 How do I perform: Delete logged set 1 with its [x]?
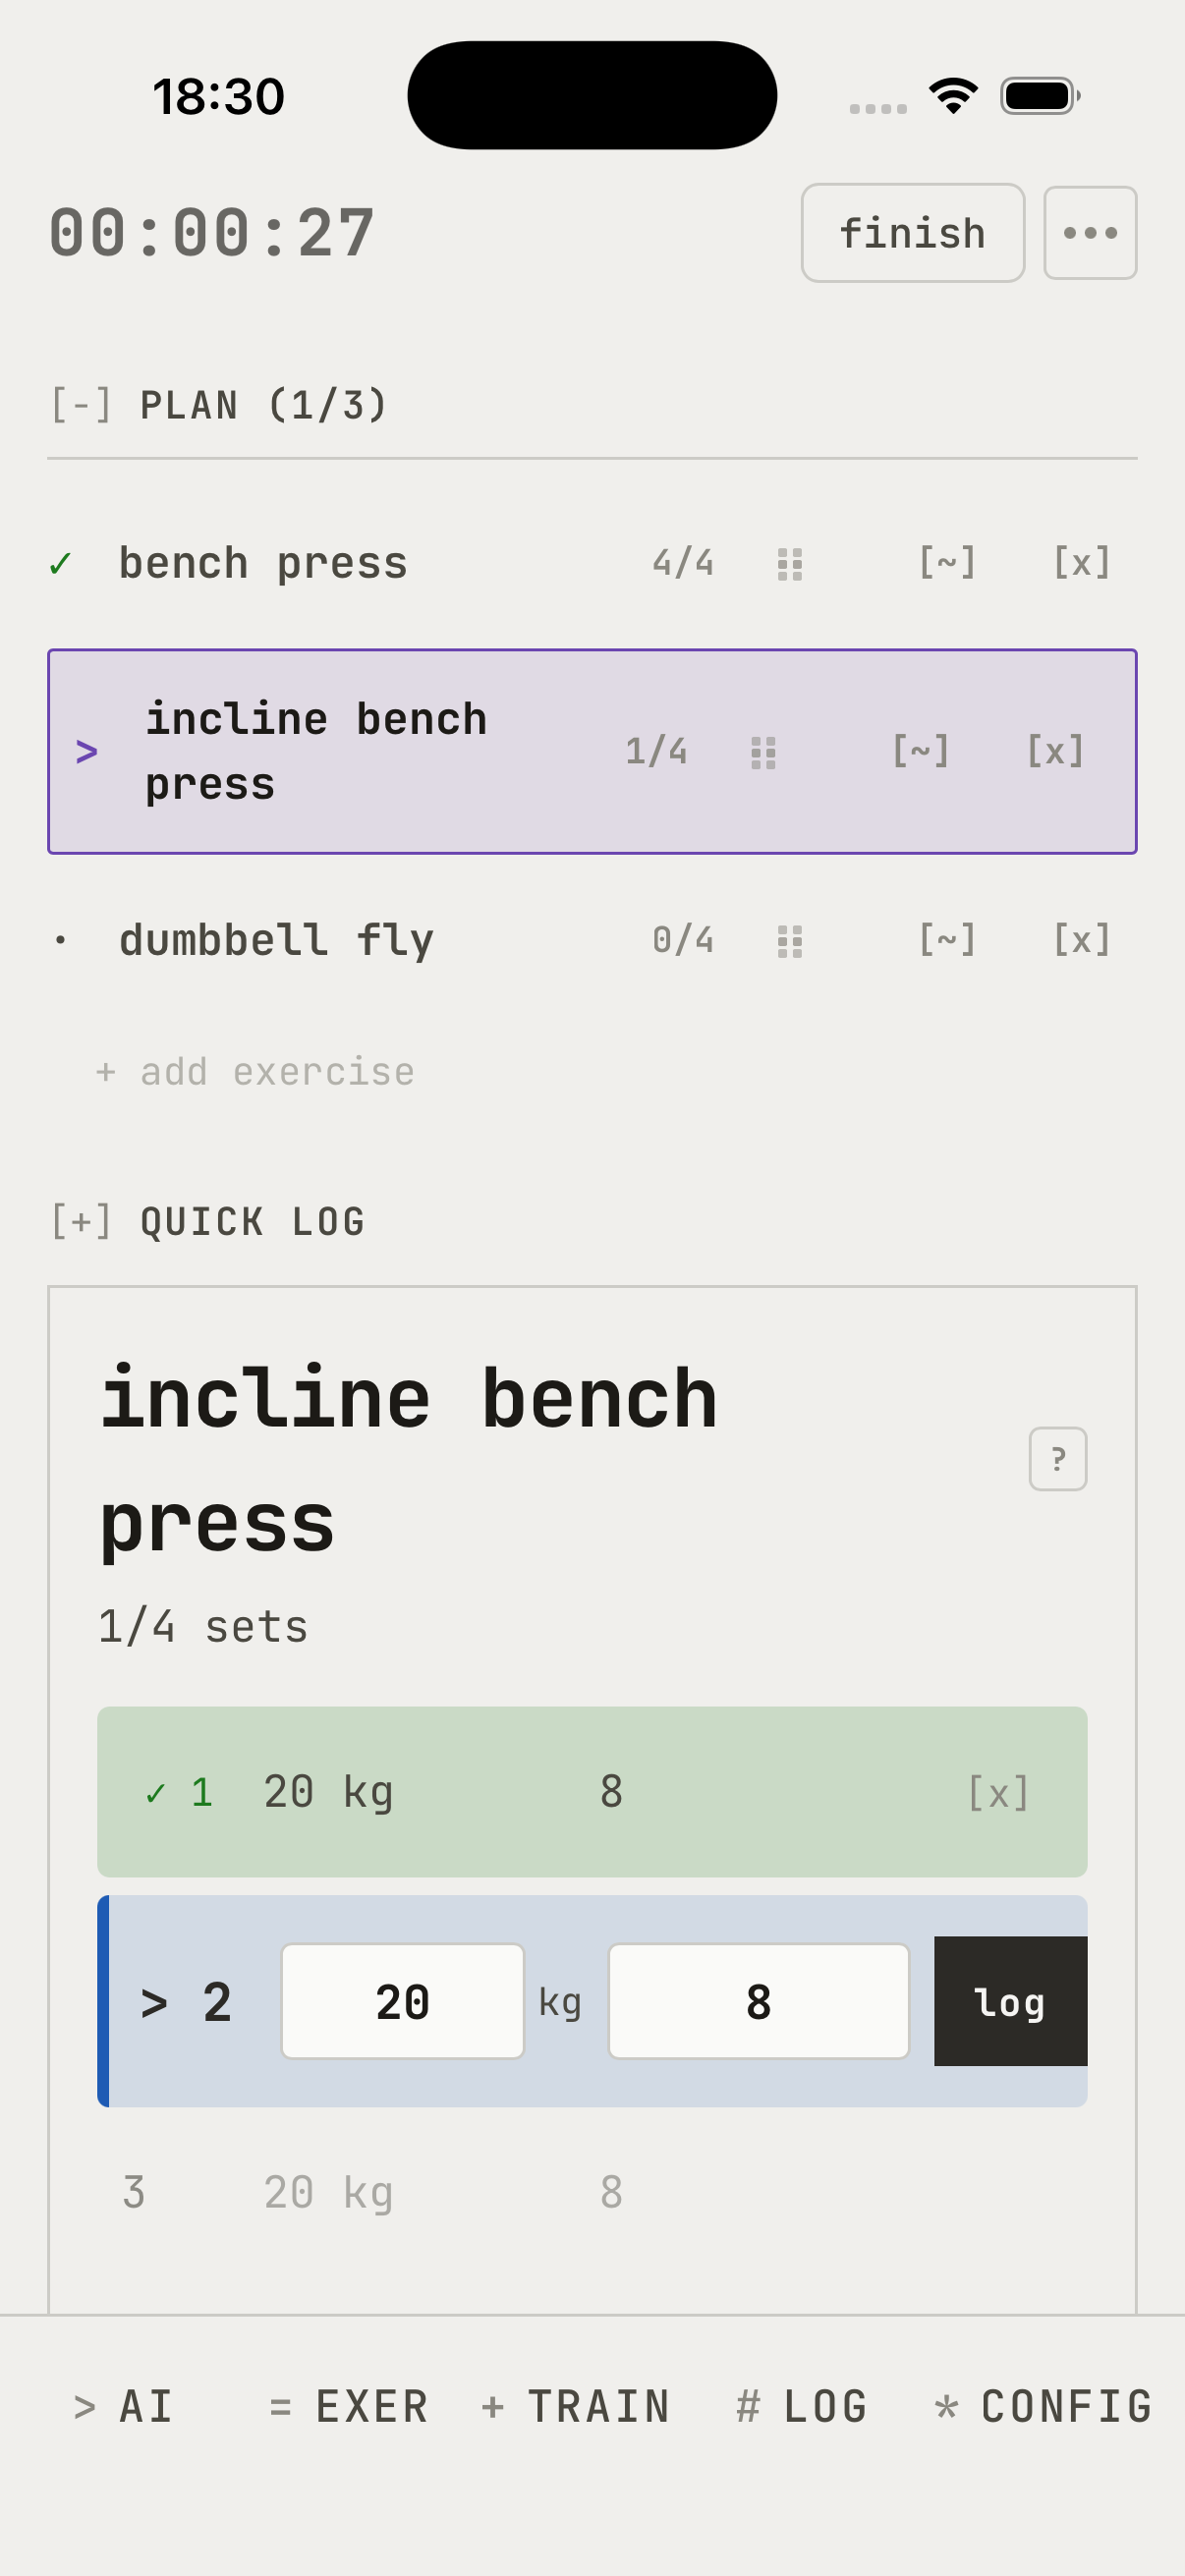coord(997,1793)
